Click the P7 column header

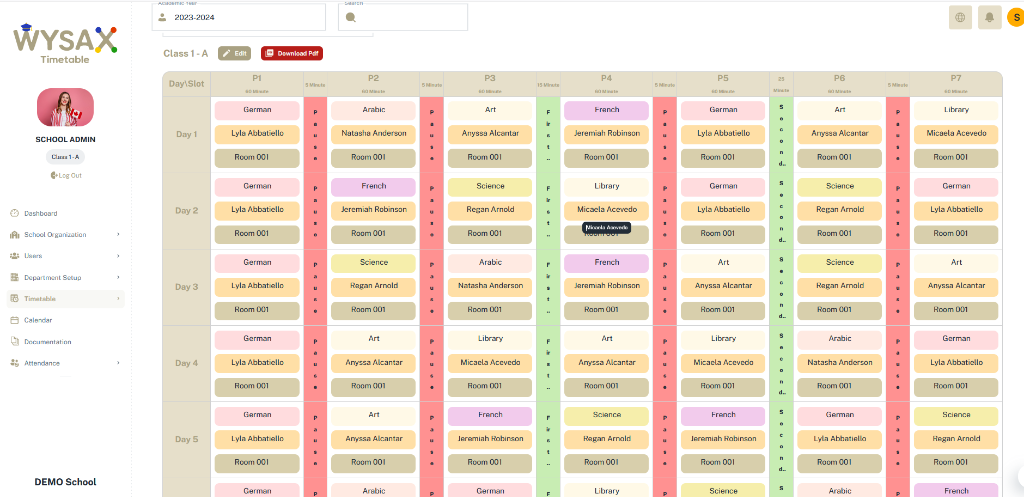tap(955, 84)
